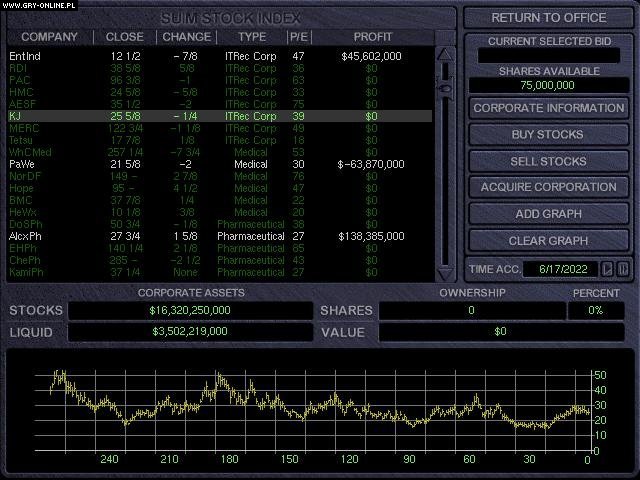This screenshot has width=640, height=480.
Task: Click the pause time icon
Action: click(623, 268)
